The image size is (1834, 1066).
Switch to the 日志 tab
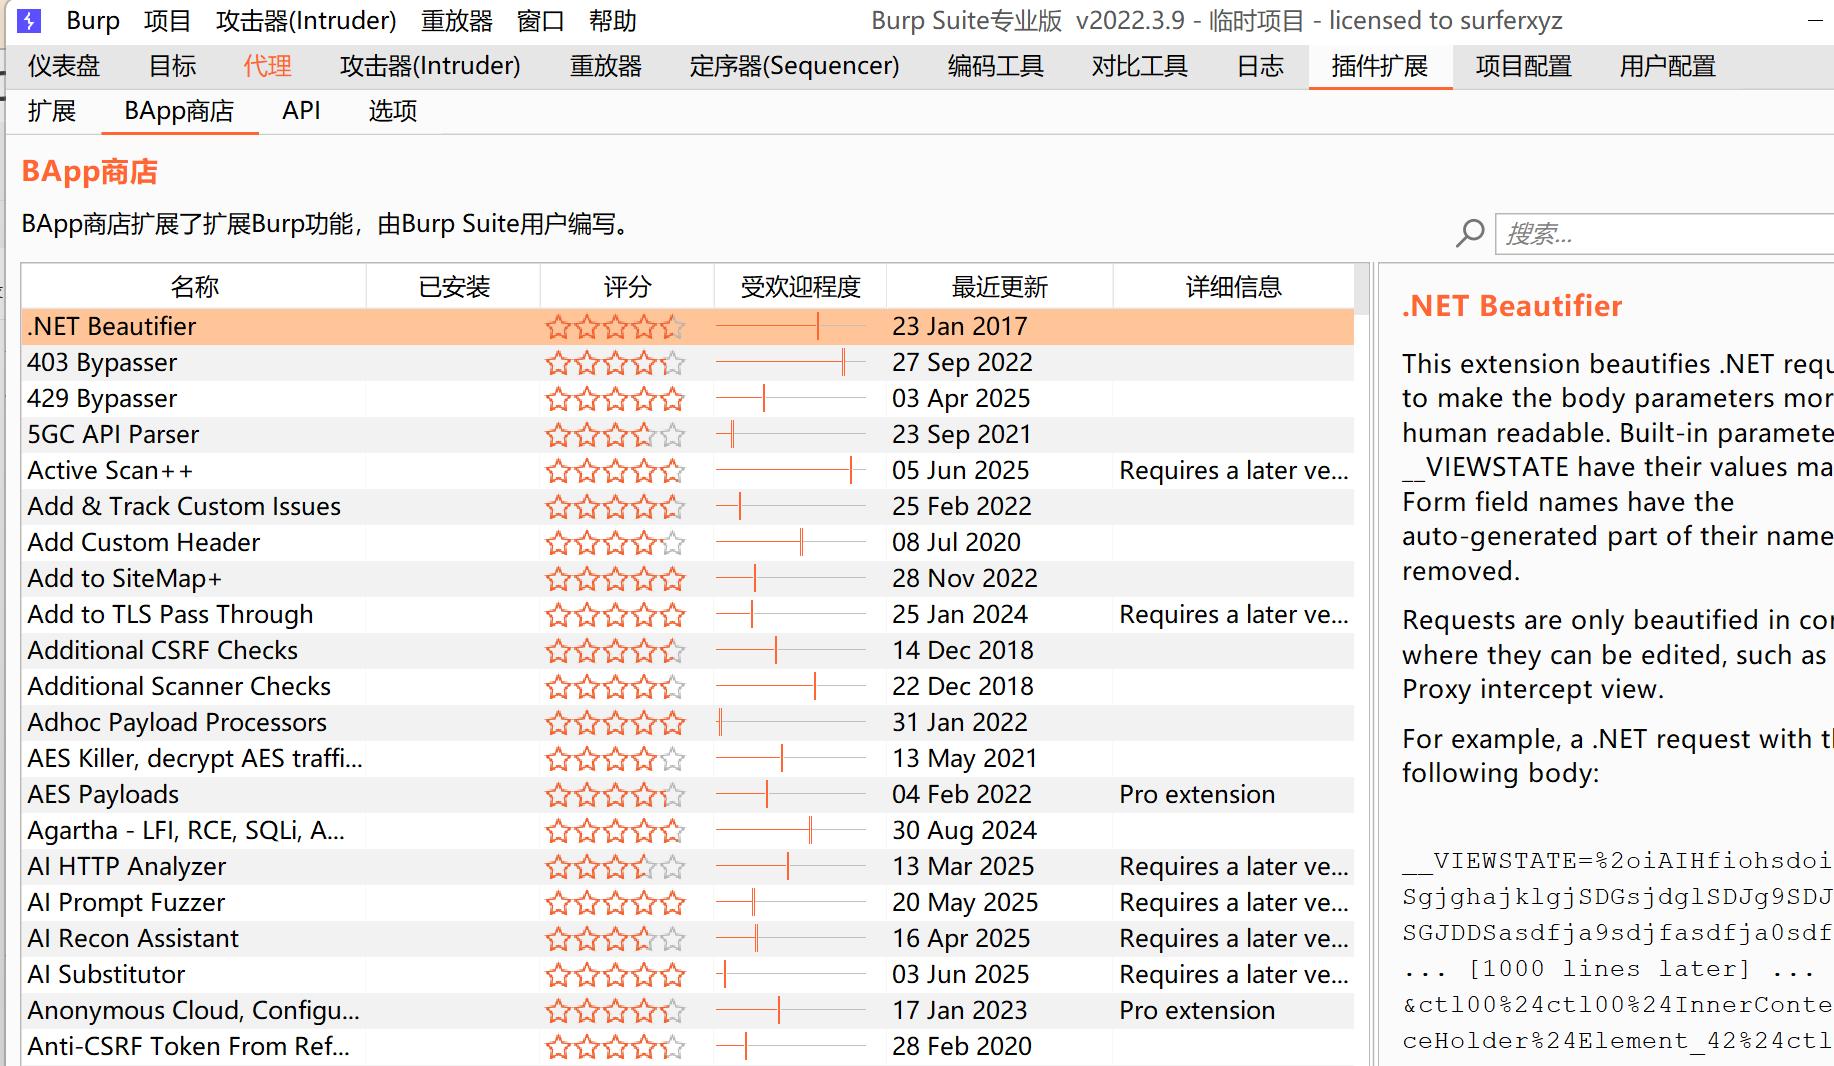tap(1260, 66)
